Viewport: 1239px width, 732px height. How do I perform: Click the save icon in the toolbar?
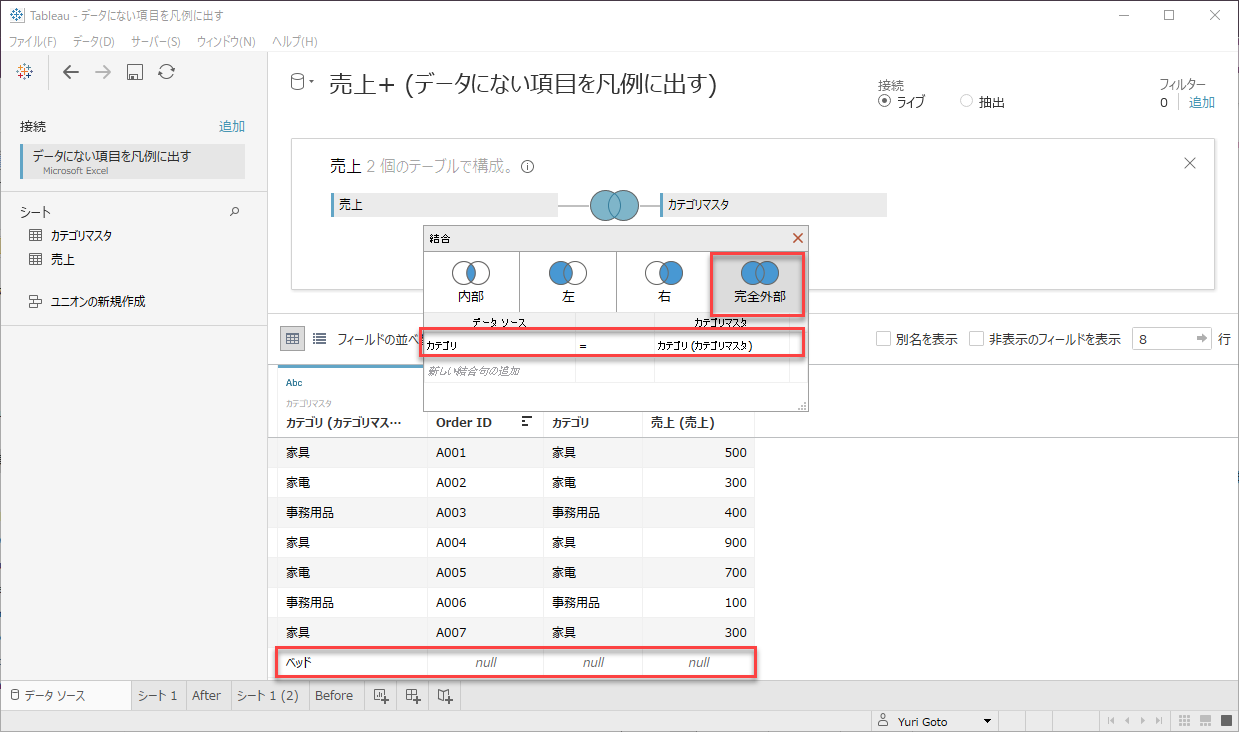[135, 72]
